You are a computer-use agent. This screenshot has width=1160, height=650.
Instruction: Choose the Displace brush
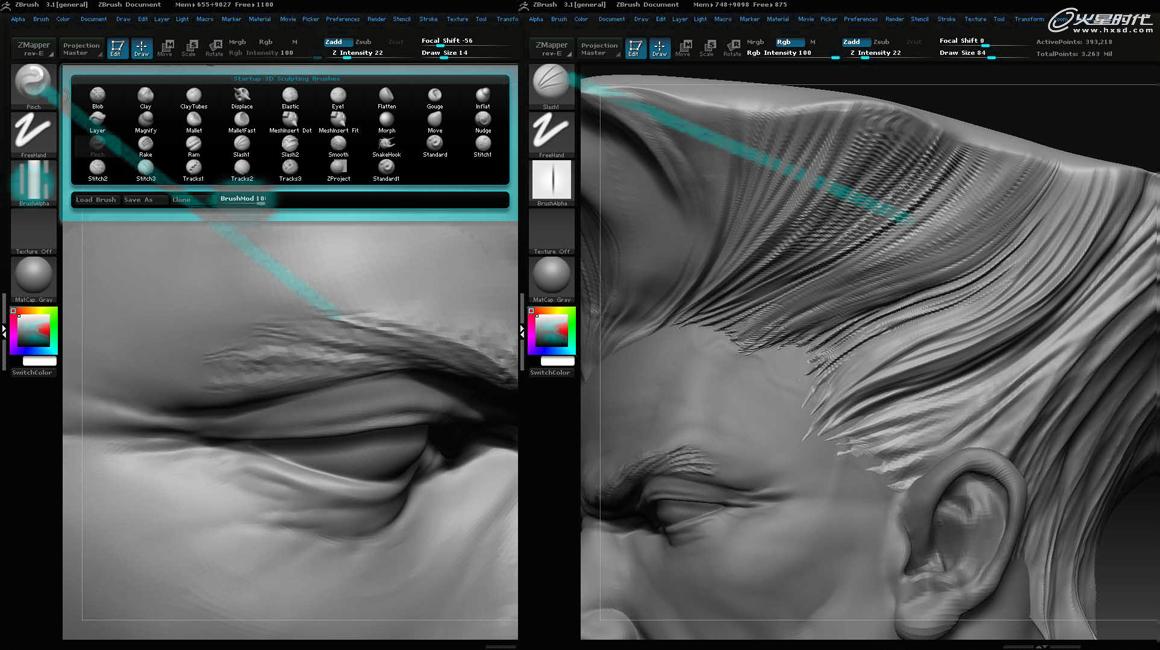click(242, 98)
